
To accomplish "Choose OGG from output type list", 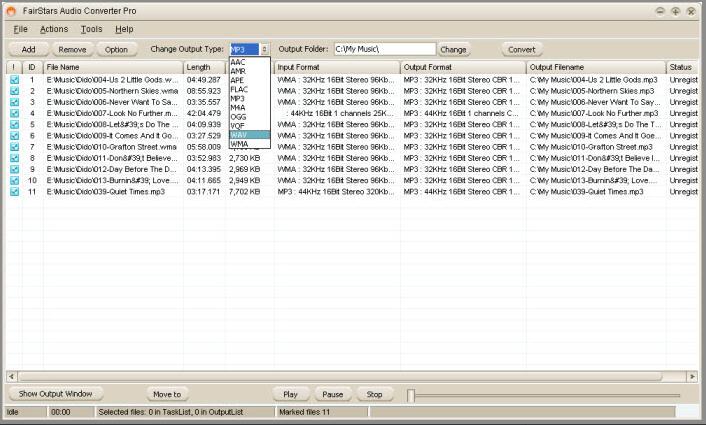I will (x=250, y=117).
